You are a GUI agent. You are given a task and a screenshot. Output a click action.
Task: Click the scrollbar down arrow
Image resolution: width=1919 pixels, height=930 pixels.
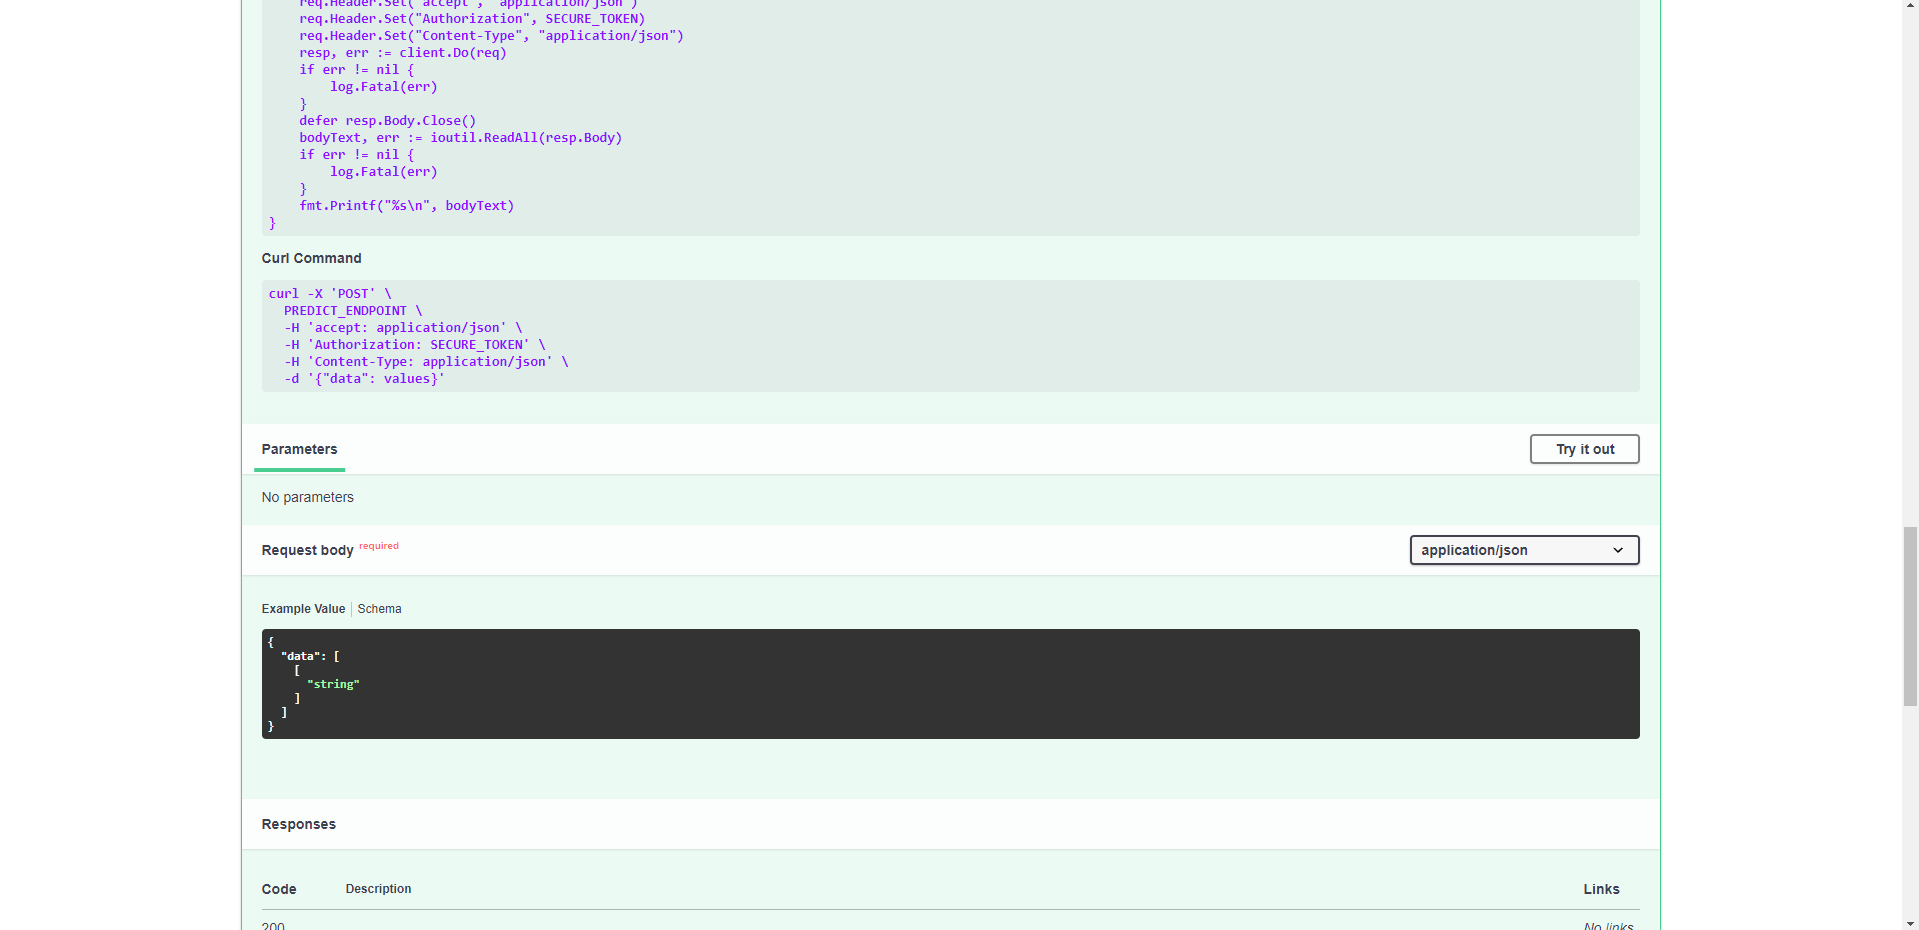click(x=1910, y=922)
